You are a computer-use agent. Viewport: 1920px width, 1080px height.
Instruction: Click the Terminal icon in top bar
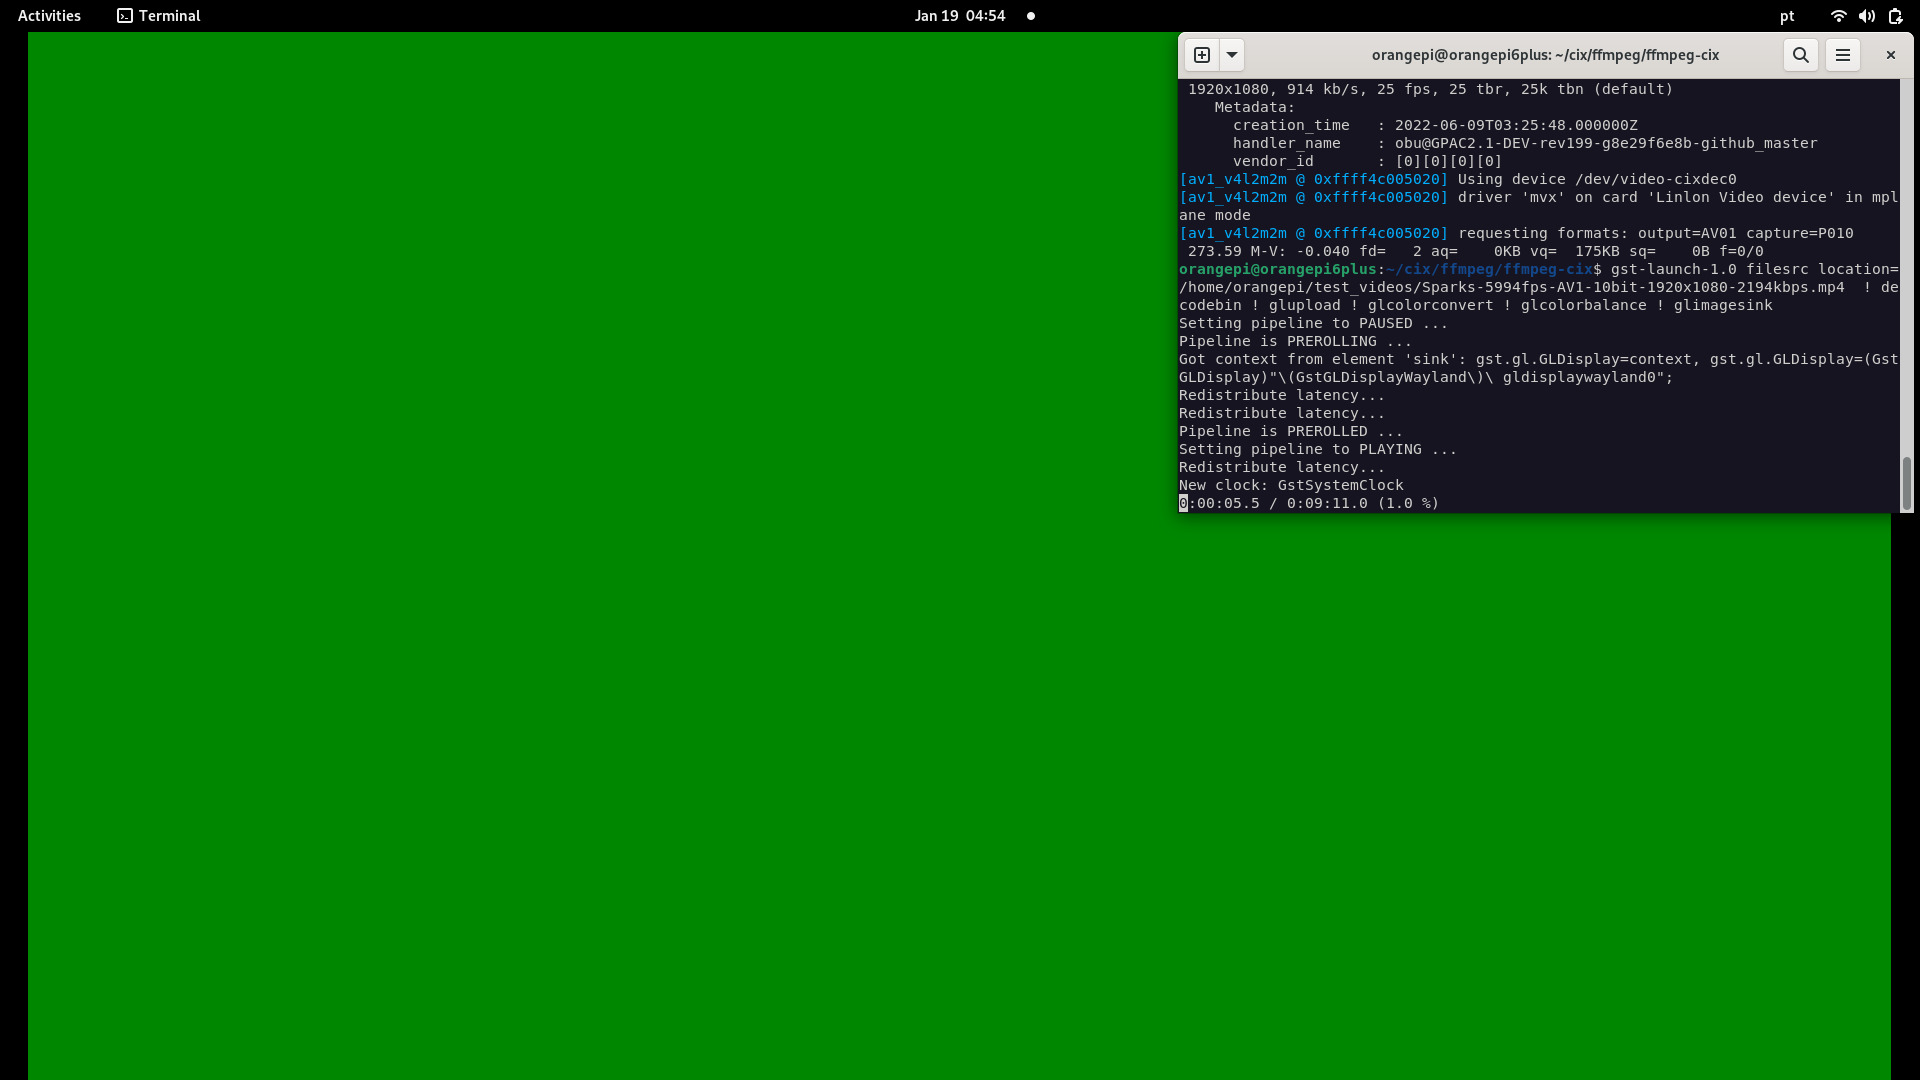point(125,16)
